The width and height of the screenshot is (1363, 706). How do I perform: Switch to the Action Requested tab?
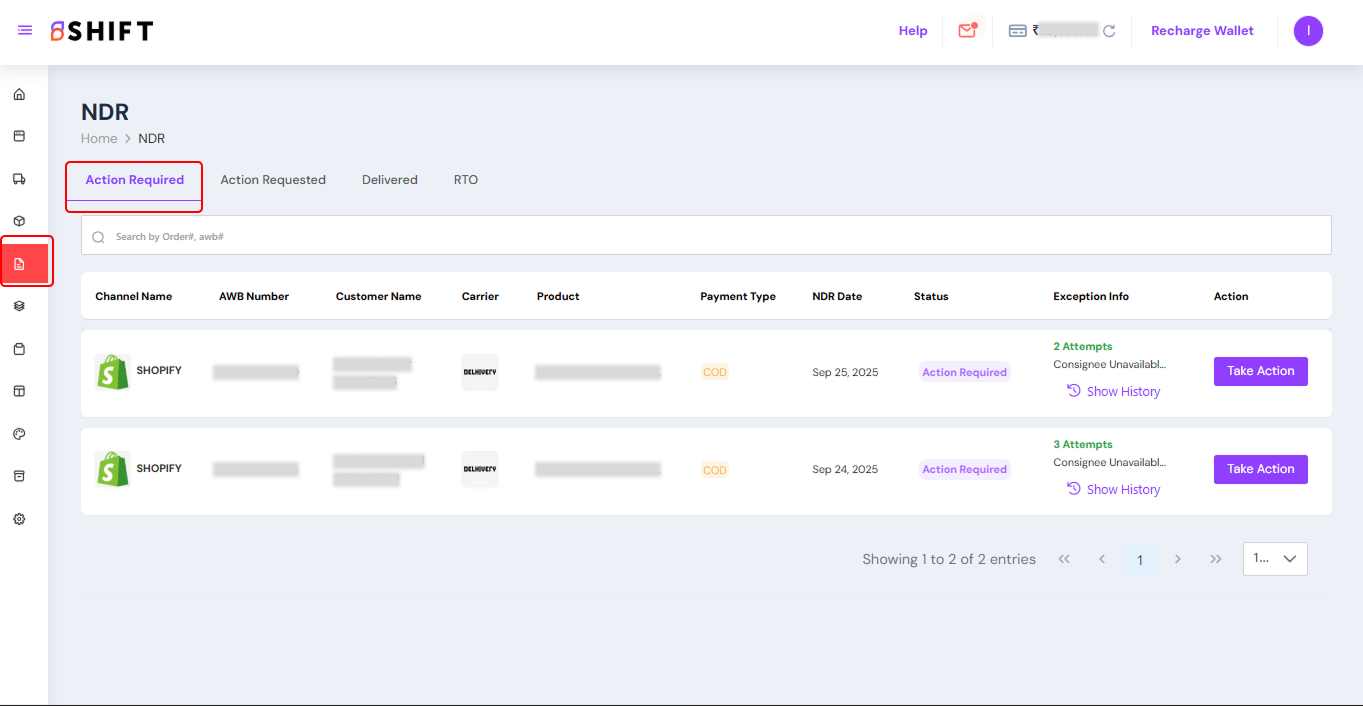point(273,180)
